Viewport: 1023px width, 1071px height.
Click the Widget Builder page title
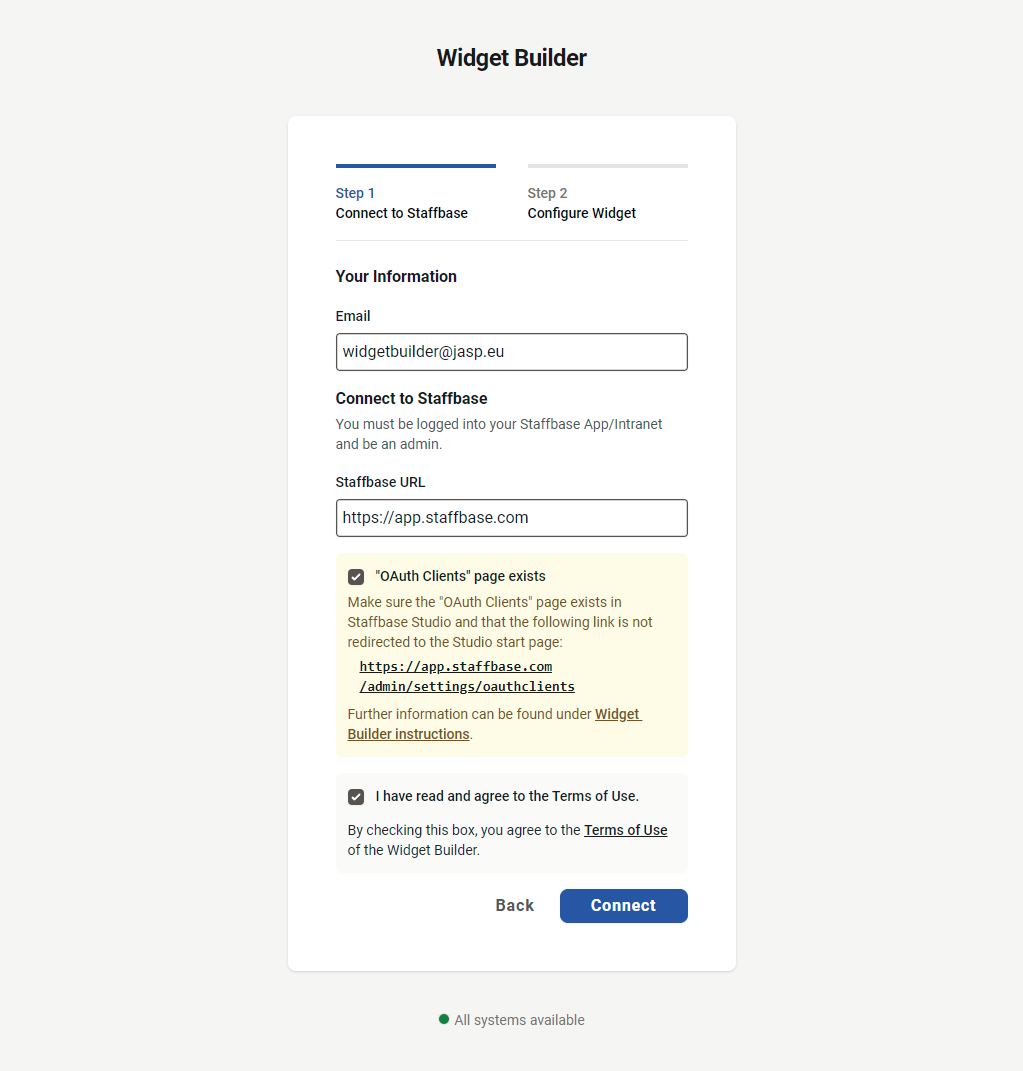pos(511,58)
